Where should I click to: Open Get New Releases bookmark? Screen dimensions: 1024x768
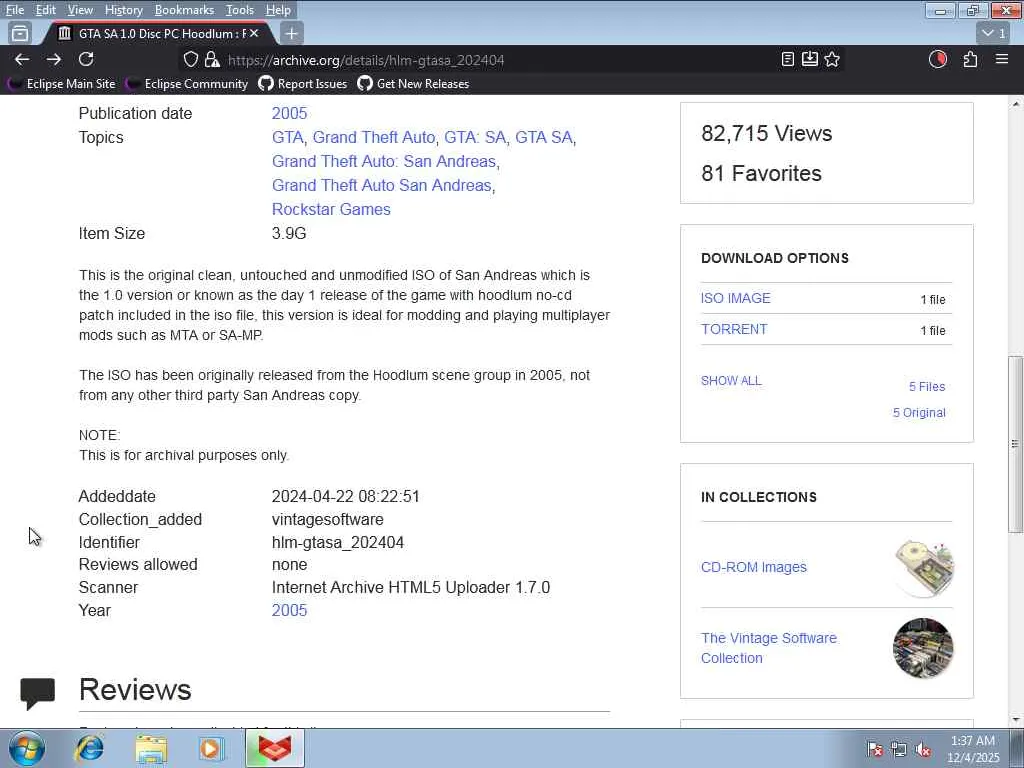(x=413, y=84)
